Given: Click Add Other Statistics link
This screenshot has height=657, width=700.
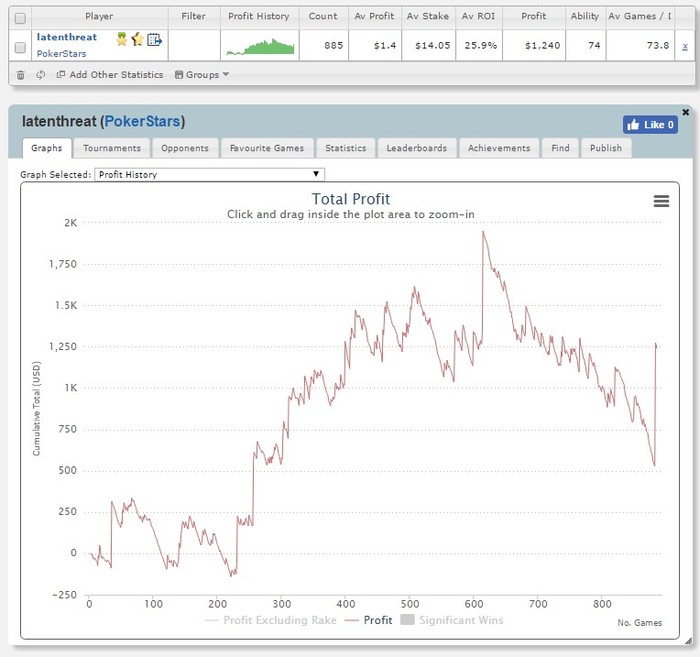Looking at the screenshot, I should click(x=110, y=75).
